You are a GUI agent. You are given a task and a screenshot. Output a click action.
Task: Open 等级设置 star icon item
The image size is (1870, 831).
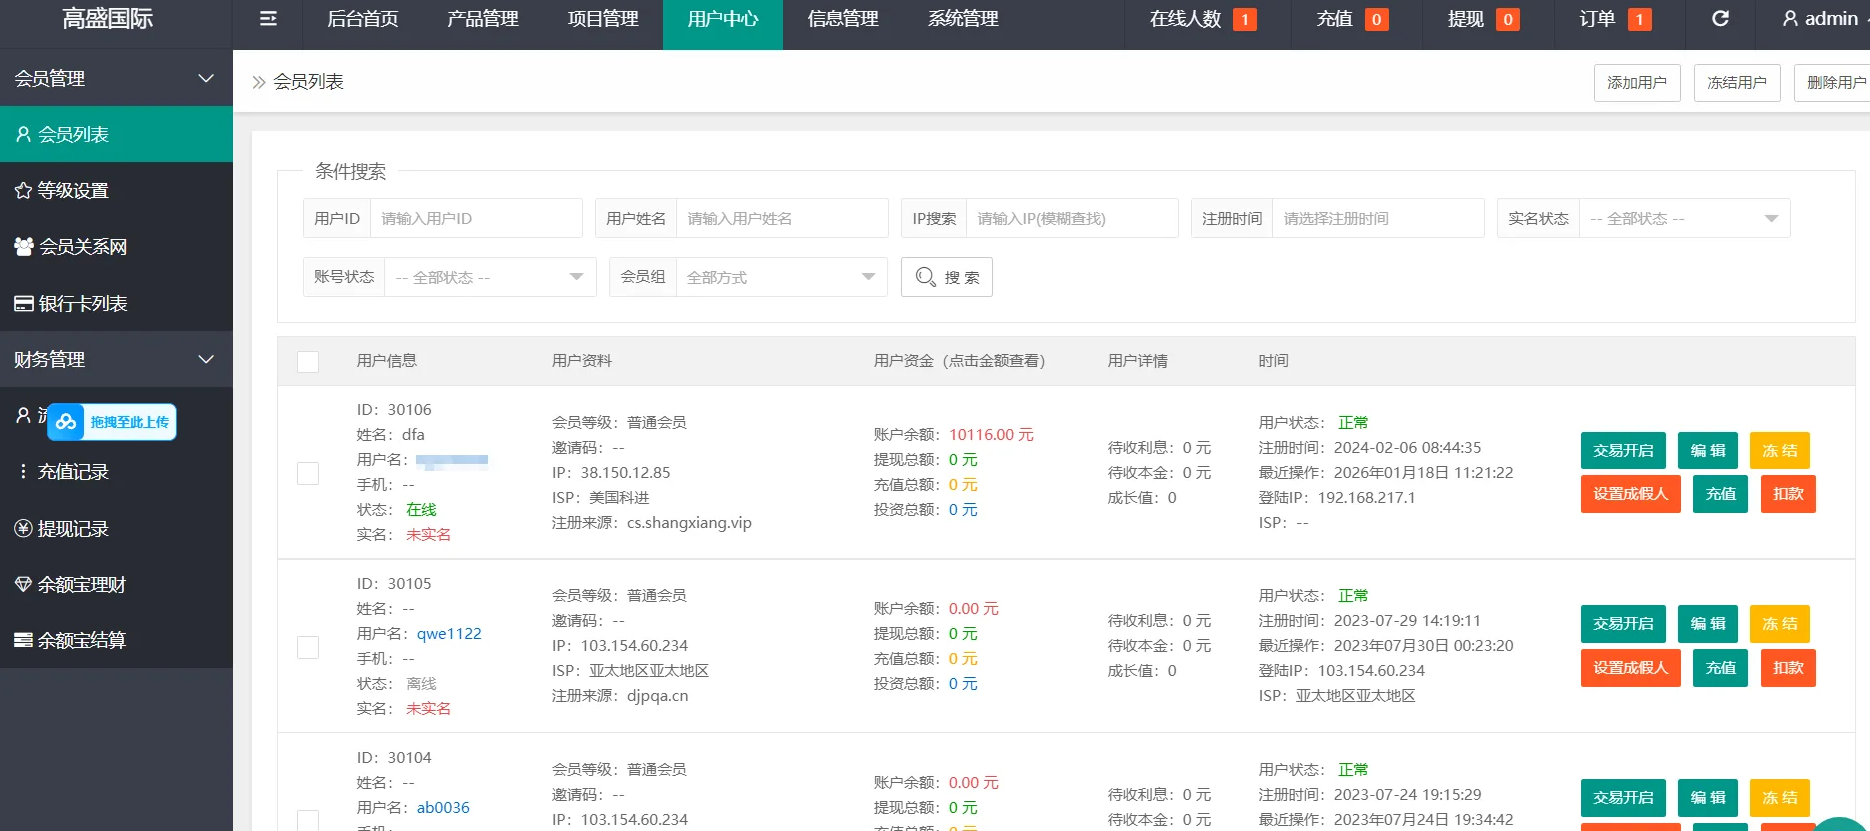tap(24, 190)
